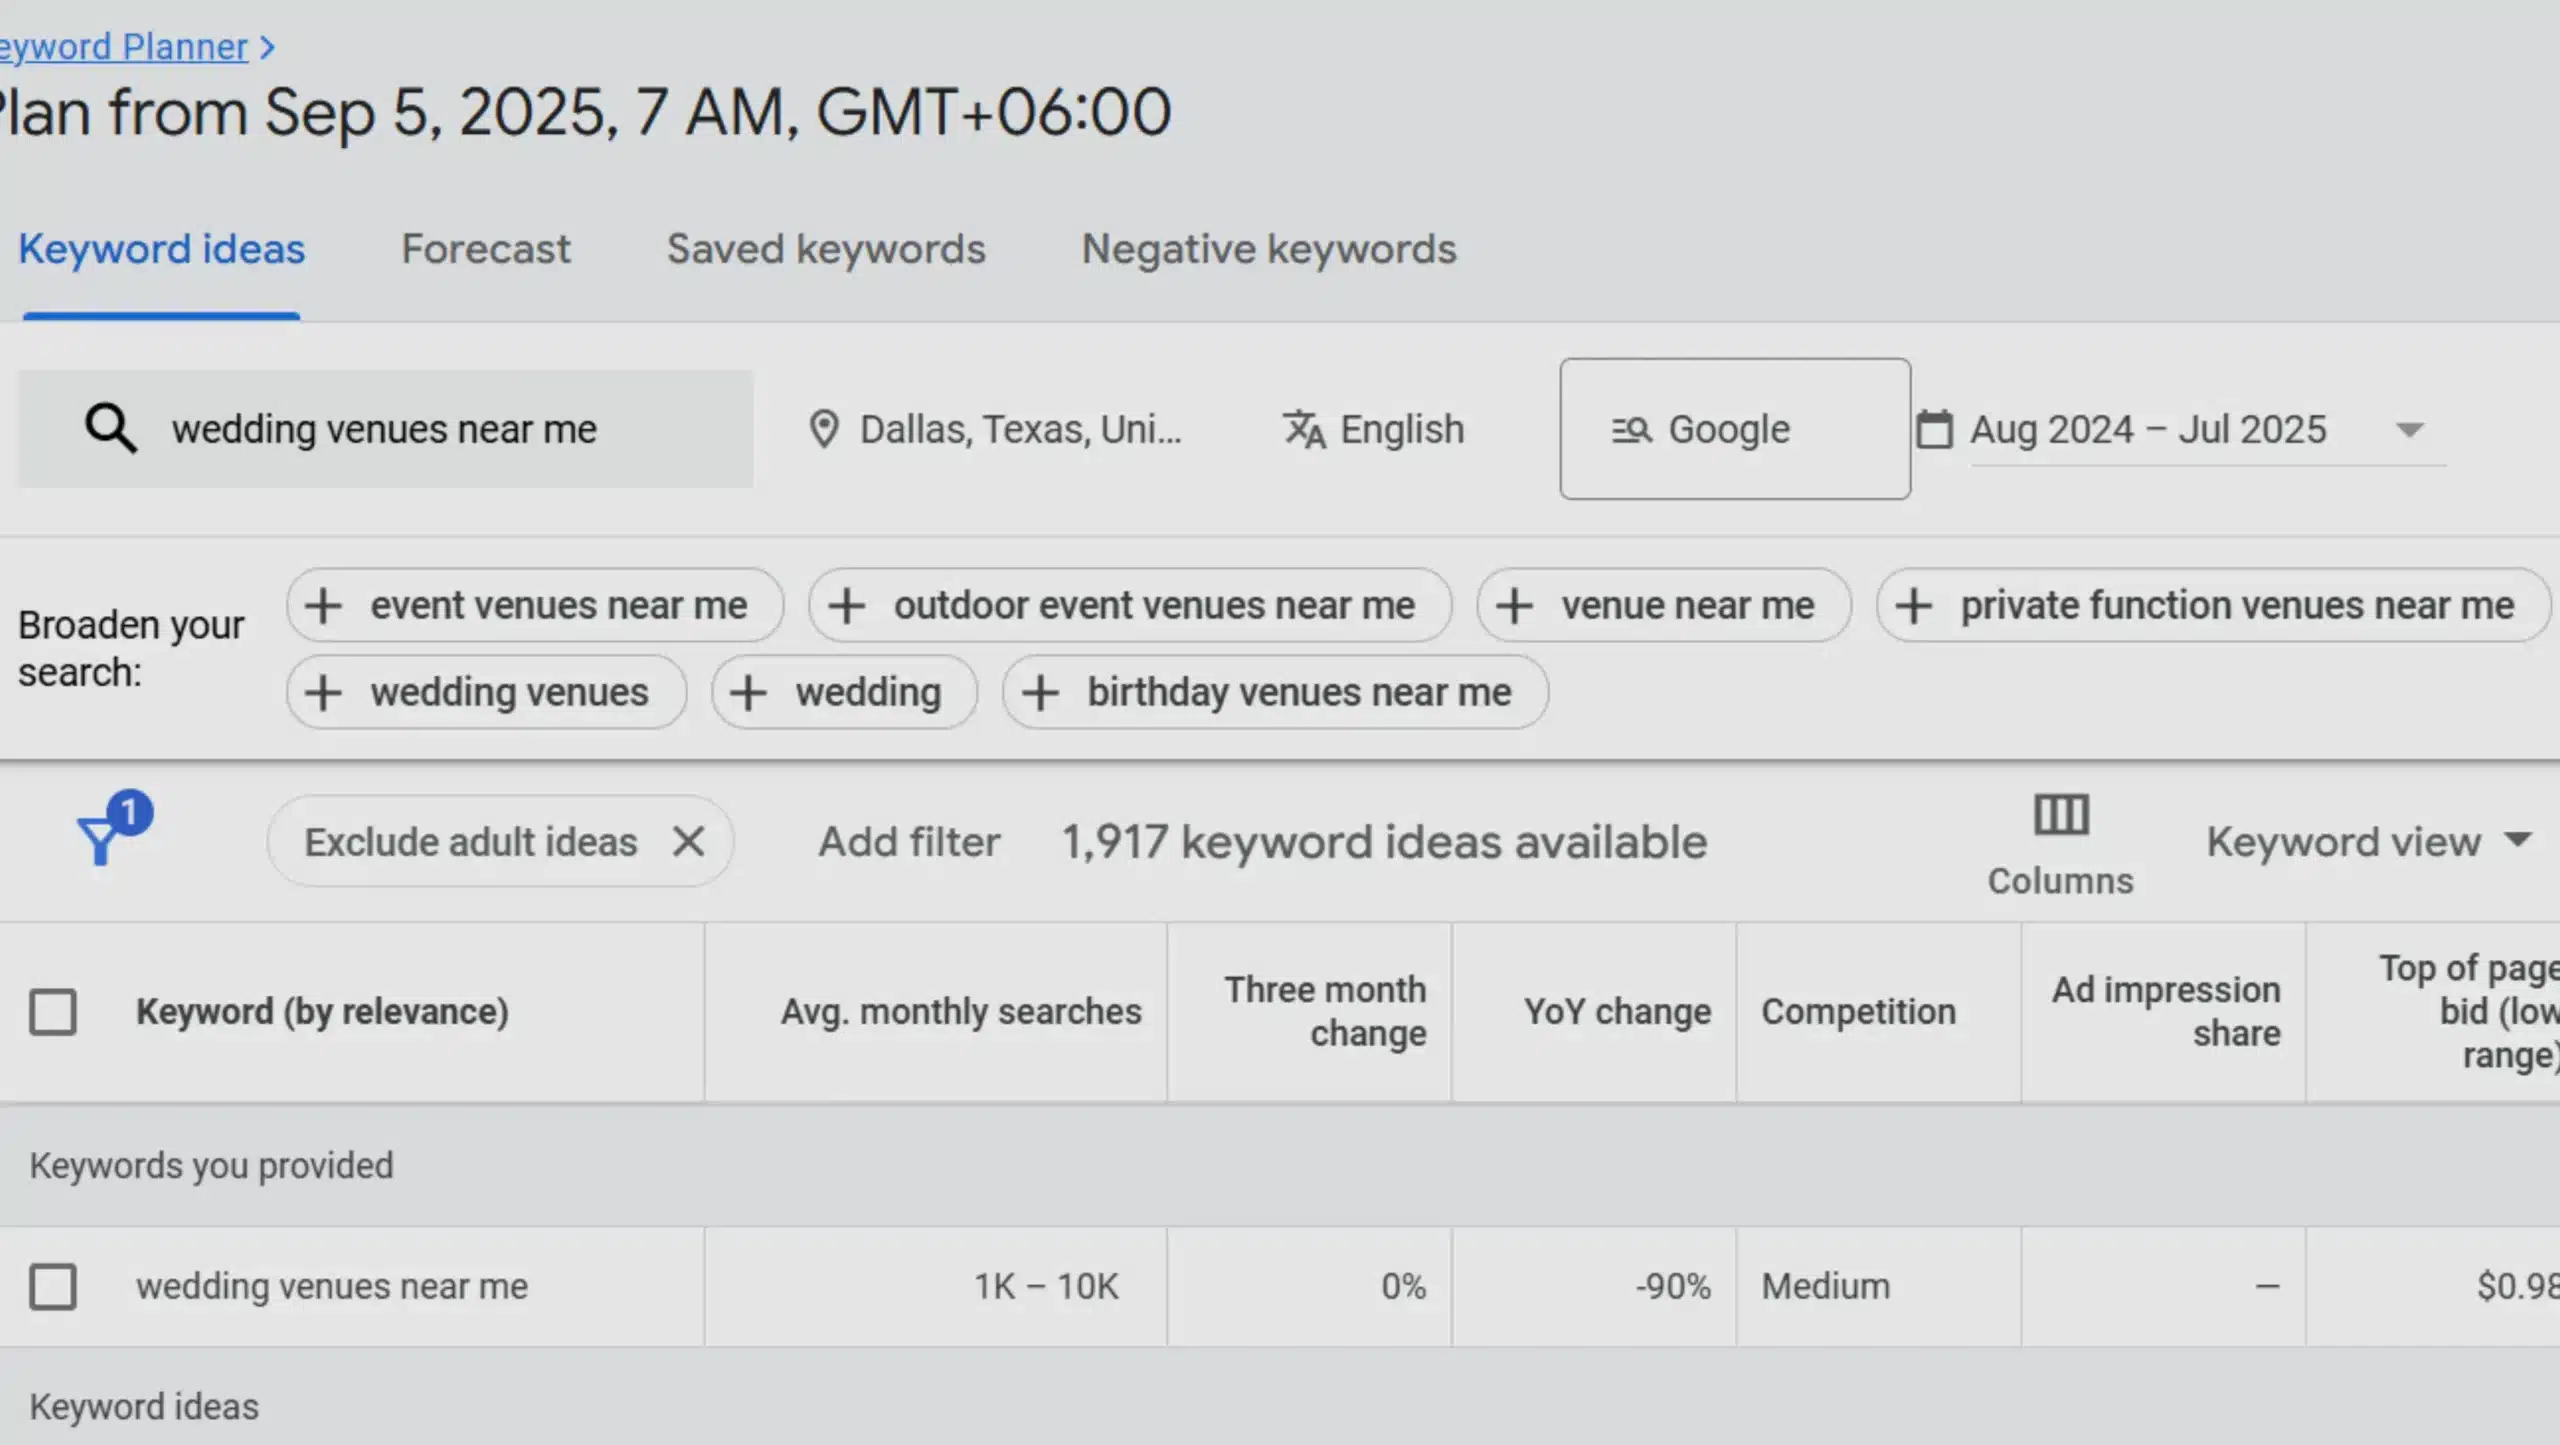2560x1445 pixels.
Task: Click the calendar icon before the date range
Action: 1937,428
